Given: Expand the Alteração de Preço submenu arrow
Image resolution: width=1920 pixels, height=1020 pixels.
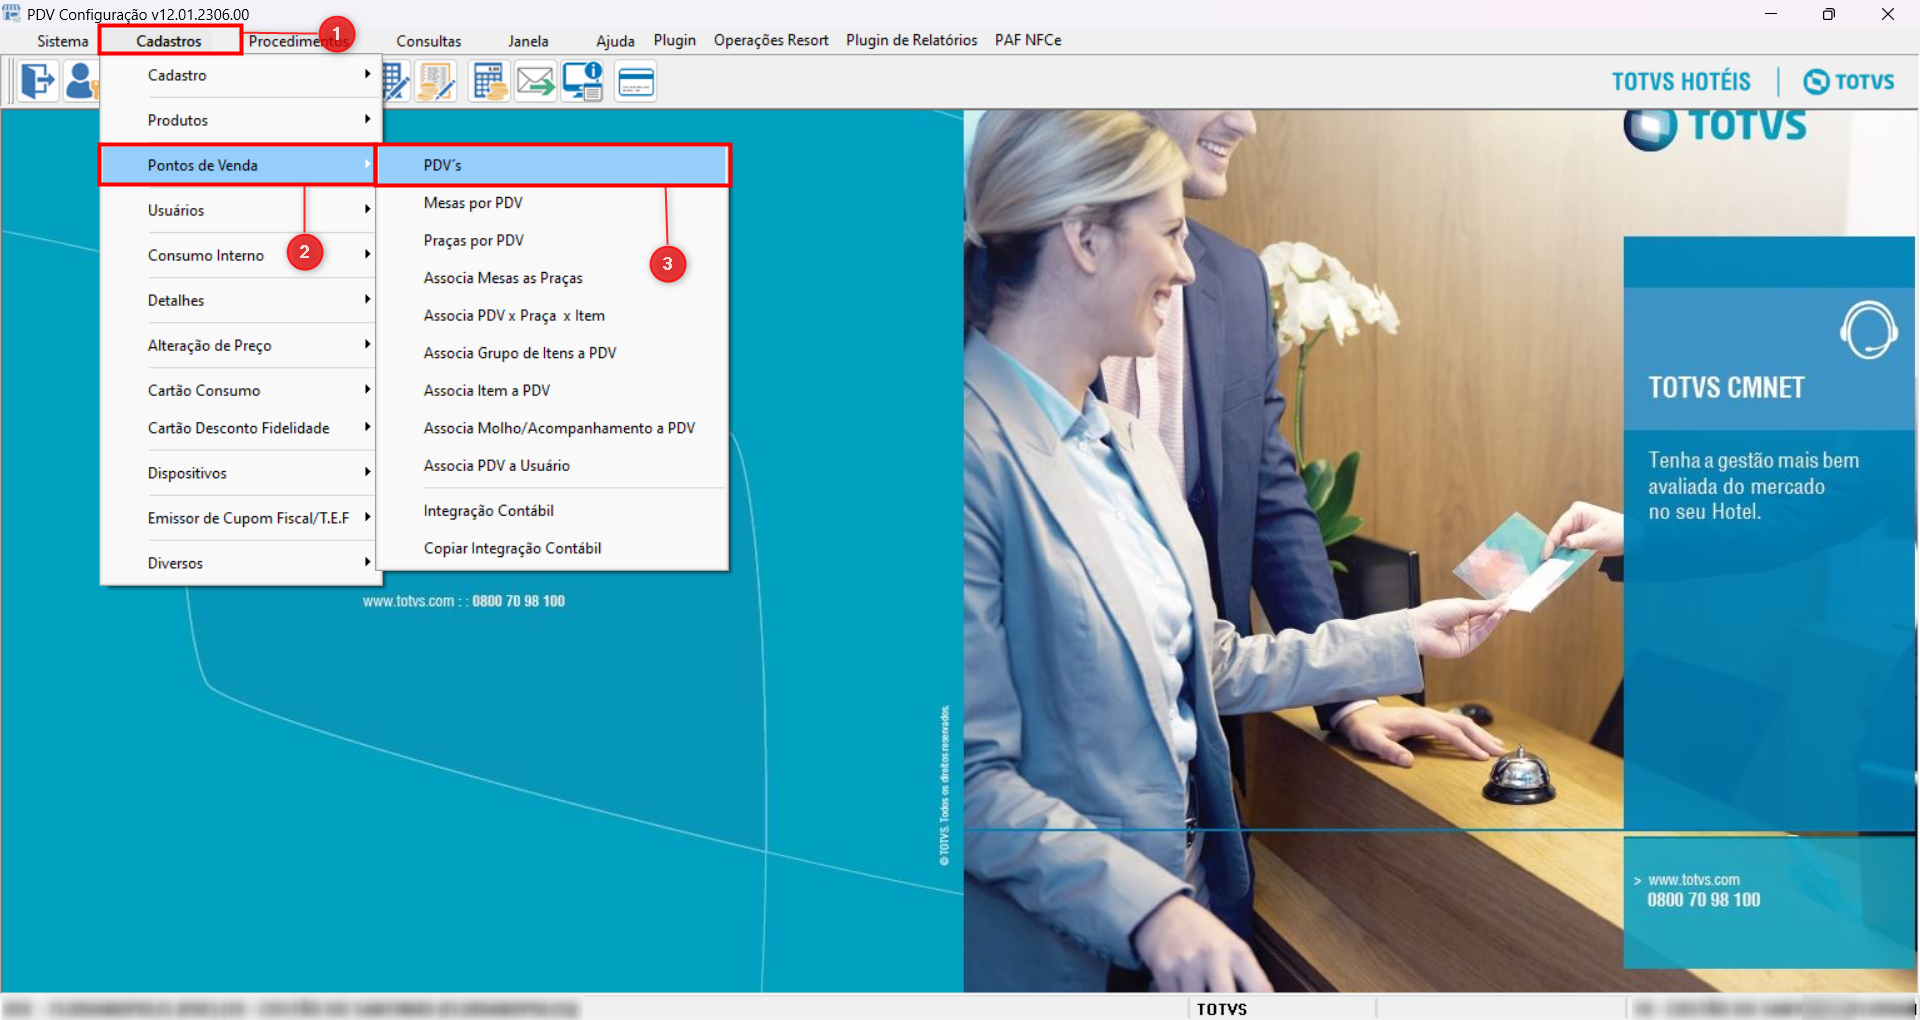Looking at the screenshot, I should coord(367,344).
